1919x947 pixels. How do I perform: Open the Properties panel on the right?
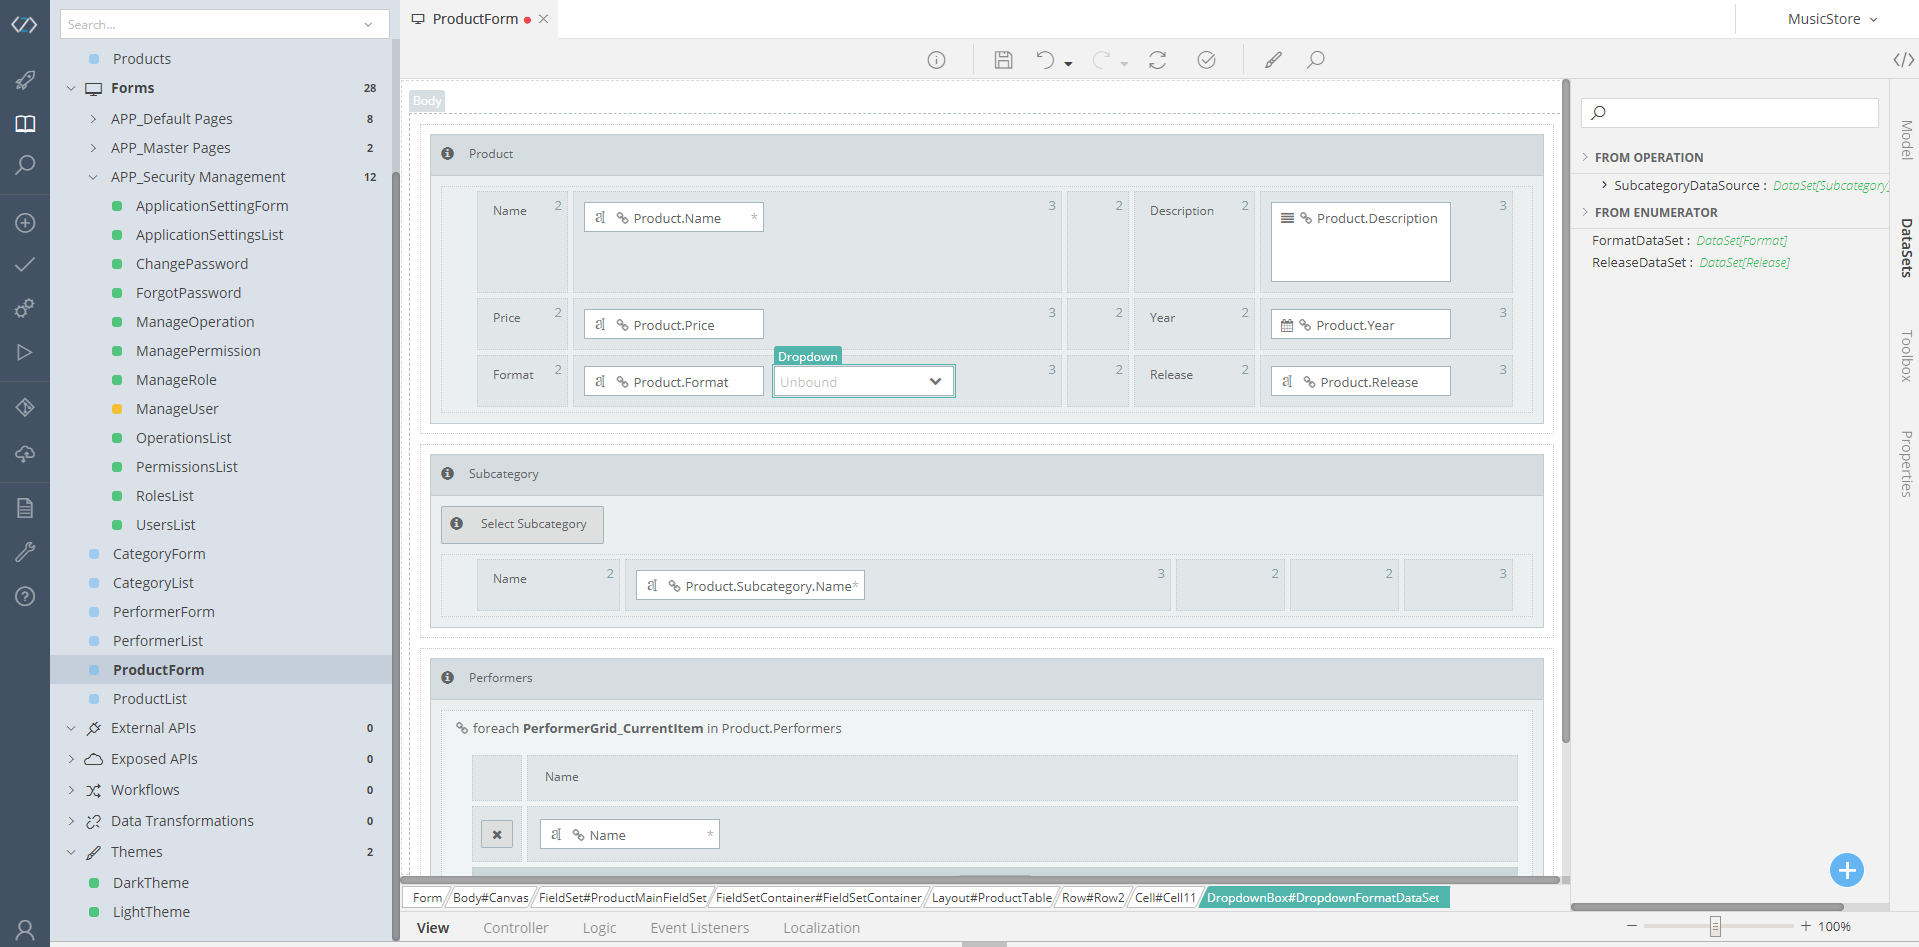(x=1905, y=463)
